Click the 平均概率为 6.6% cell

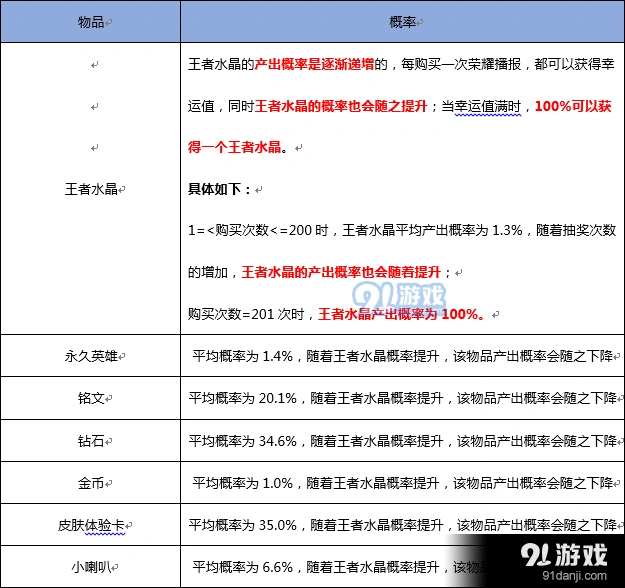click(x=403, y=566)
